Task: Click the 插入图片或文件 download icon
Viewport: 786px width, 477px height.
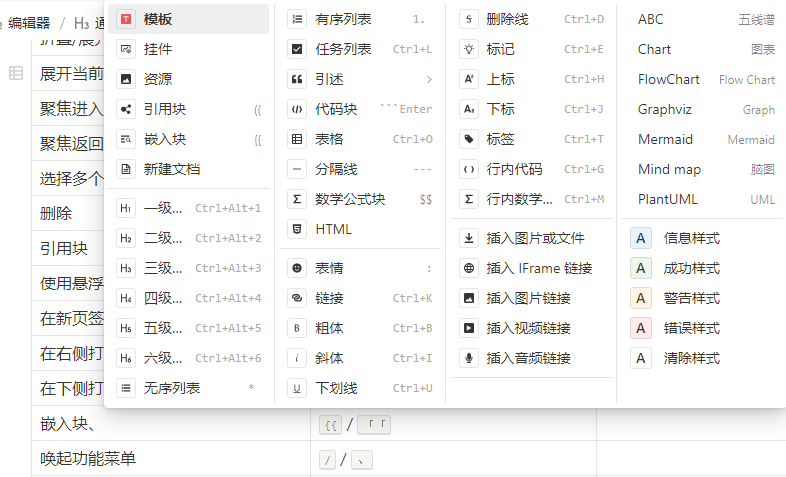Action: click(469, 238)
